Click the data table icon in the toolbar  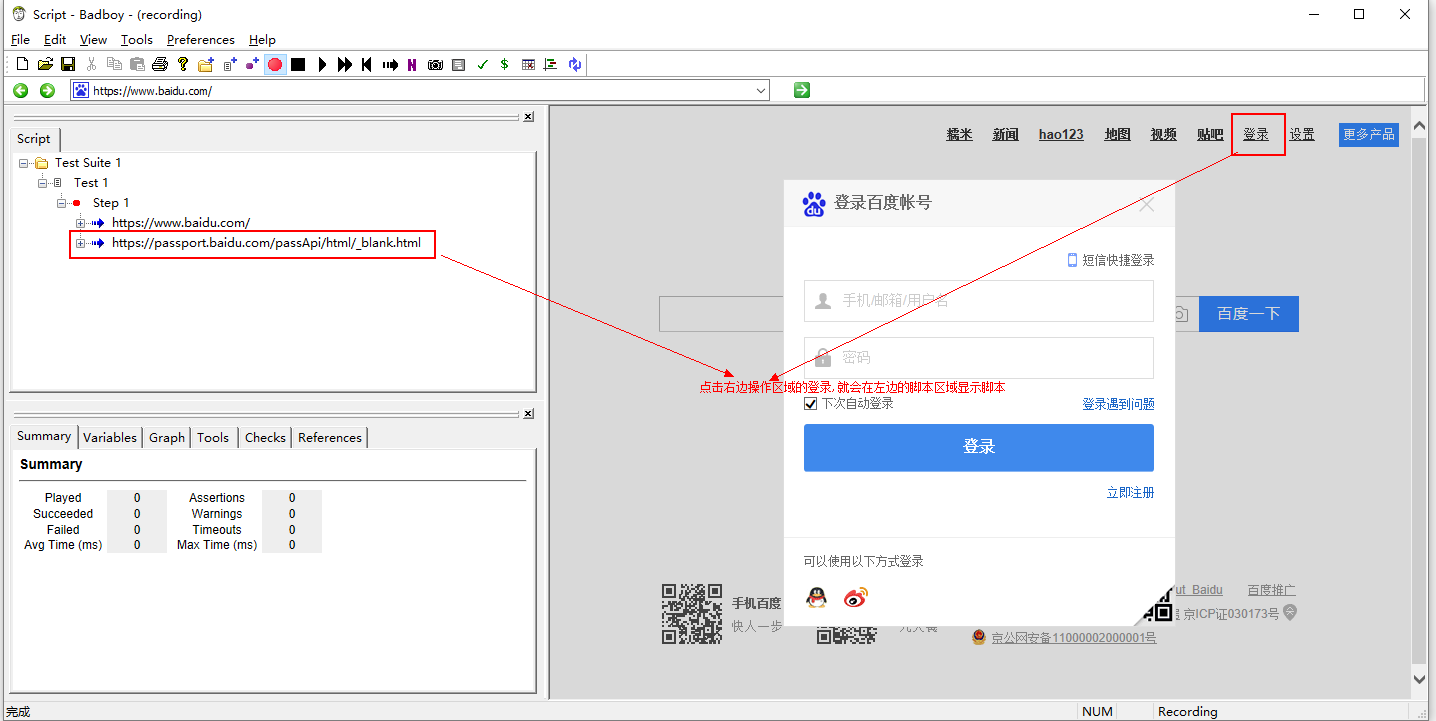[x=528, y=64]
